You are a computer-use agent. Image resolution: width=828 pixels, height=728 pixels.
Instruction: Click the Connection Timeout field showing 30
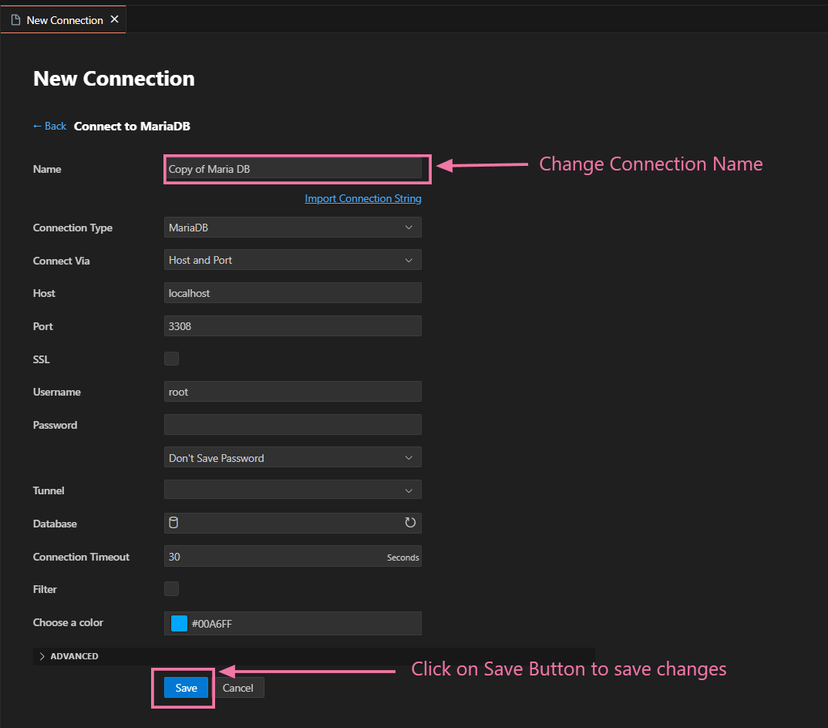click(x=293, y=556)
